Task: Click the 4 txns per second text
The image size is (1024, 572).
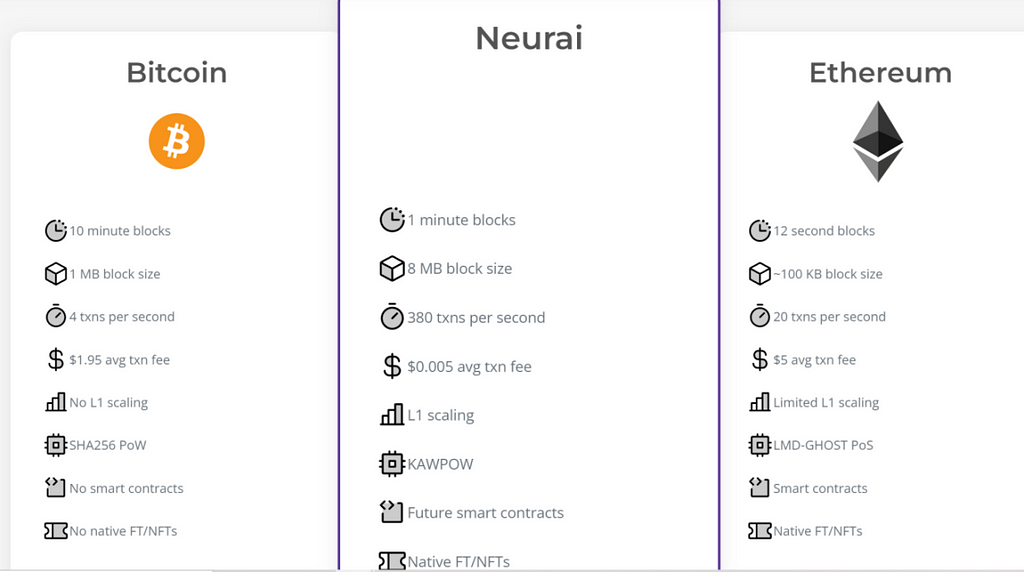Action: coord(122,317)
